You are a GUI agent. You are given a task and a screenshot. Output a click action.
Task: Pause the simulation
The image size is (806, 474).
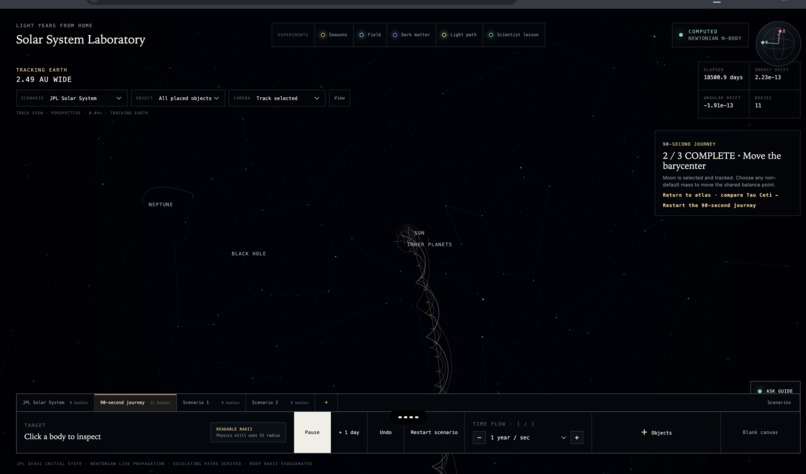coord(312,432)
